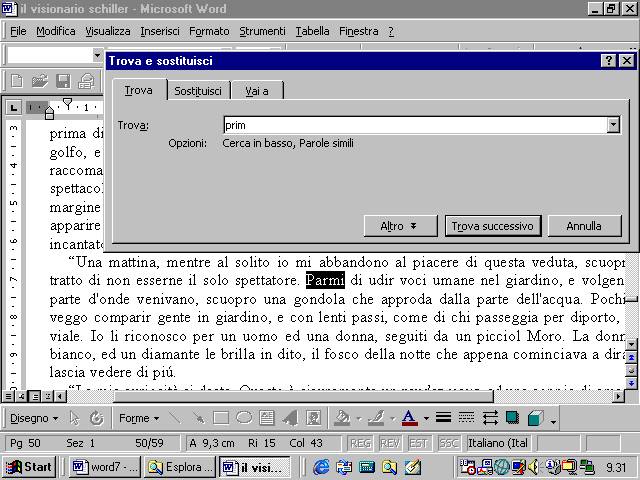Toggle SSC overtype indicator
This screenshot has height=480, width=640.
tap(448, 443)
